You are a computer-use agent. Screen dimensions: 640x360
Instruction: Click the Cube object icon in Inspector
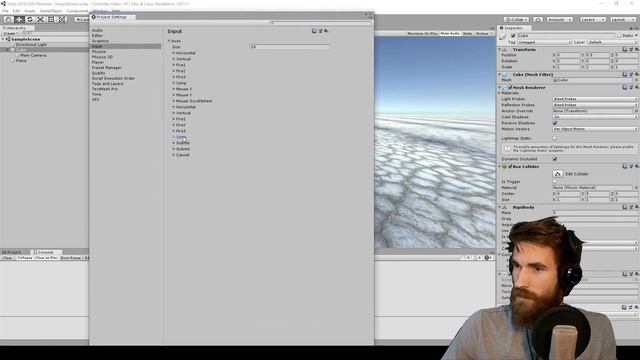[503, 37]
